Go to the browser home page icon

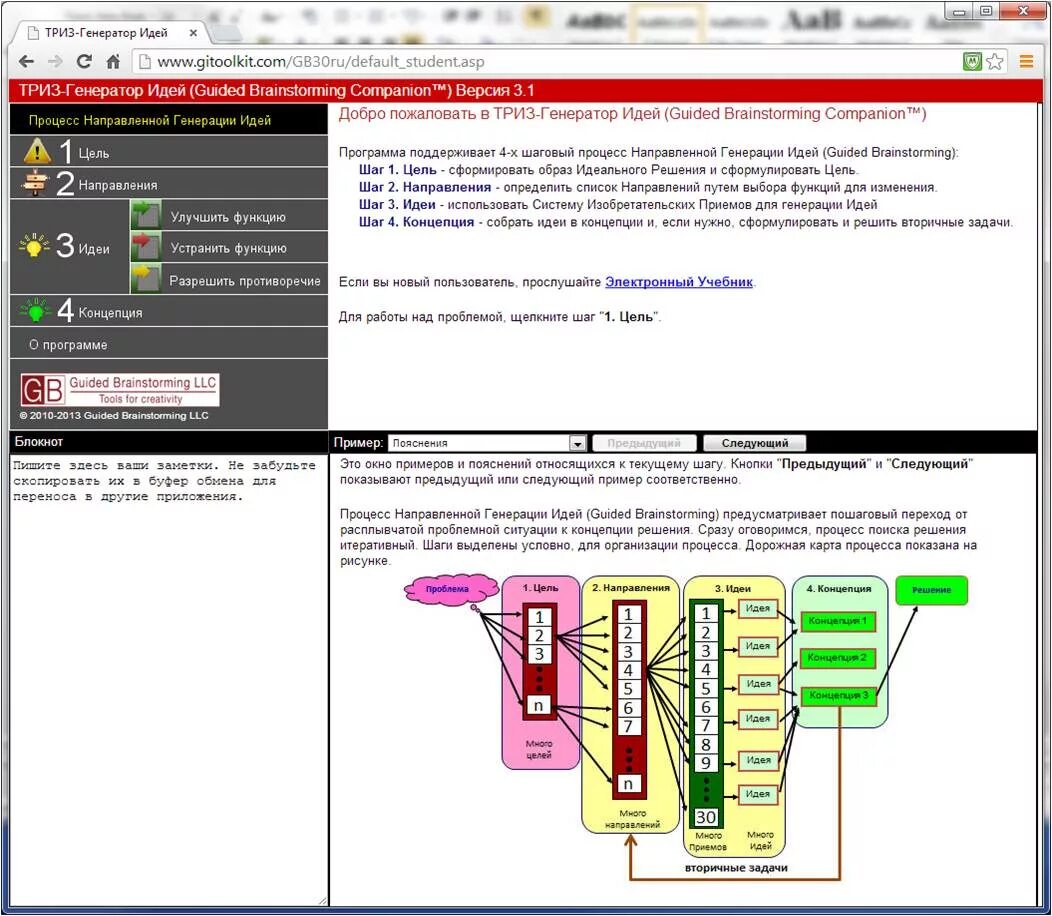113,62
